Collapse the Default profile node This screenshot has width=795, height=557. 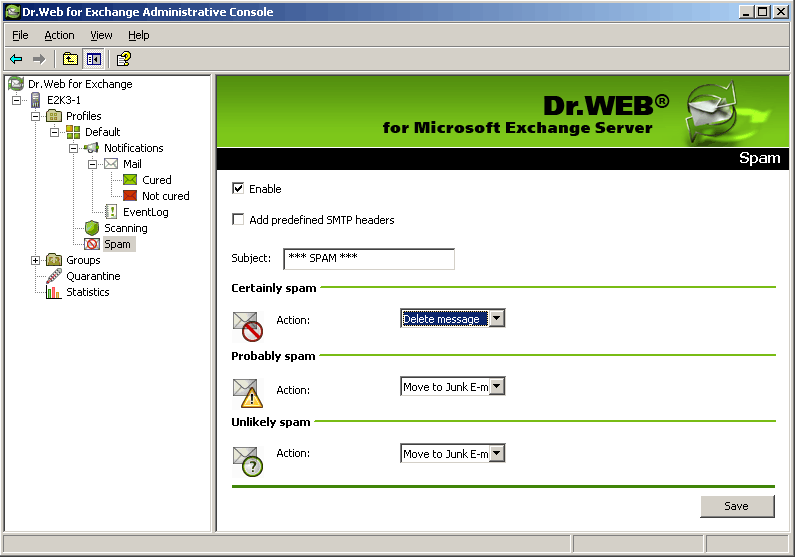click(x=54, y=132)
